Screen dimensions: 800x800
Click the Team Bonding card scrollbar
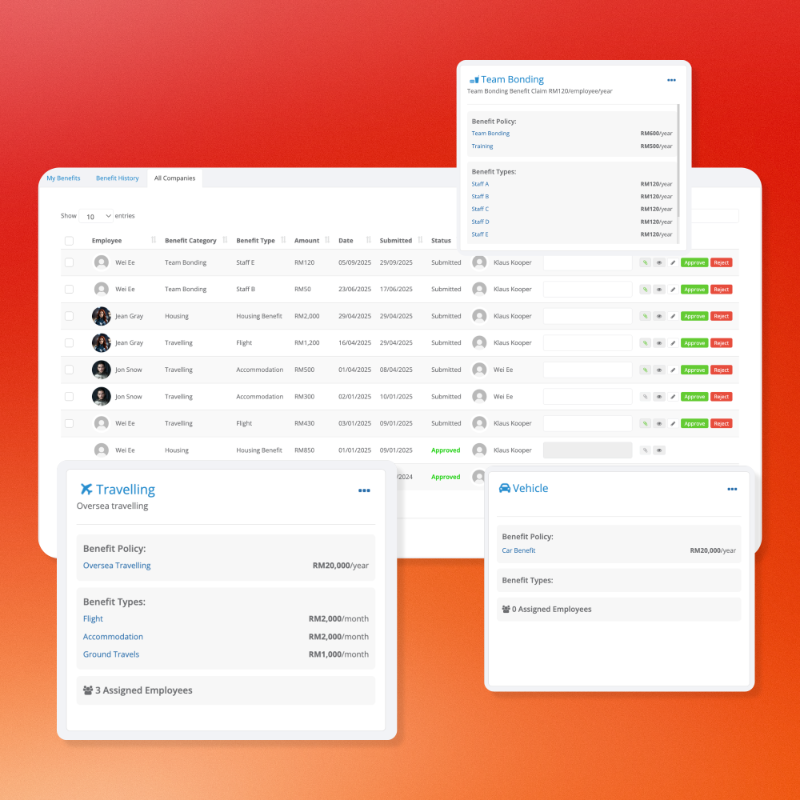(678, 160)
